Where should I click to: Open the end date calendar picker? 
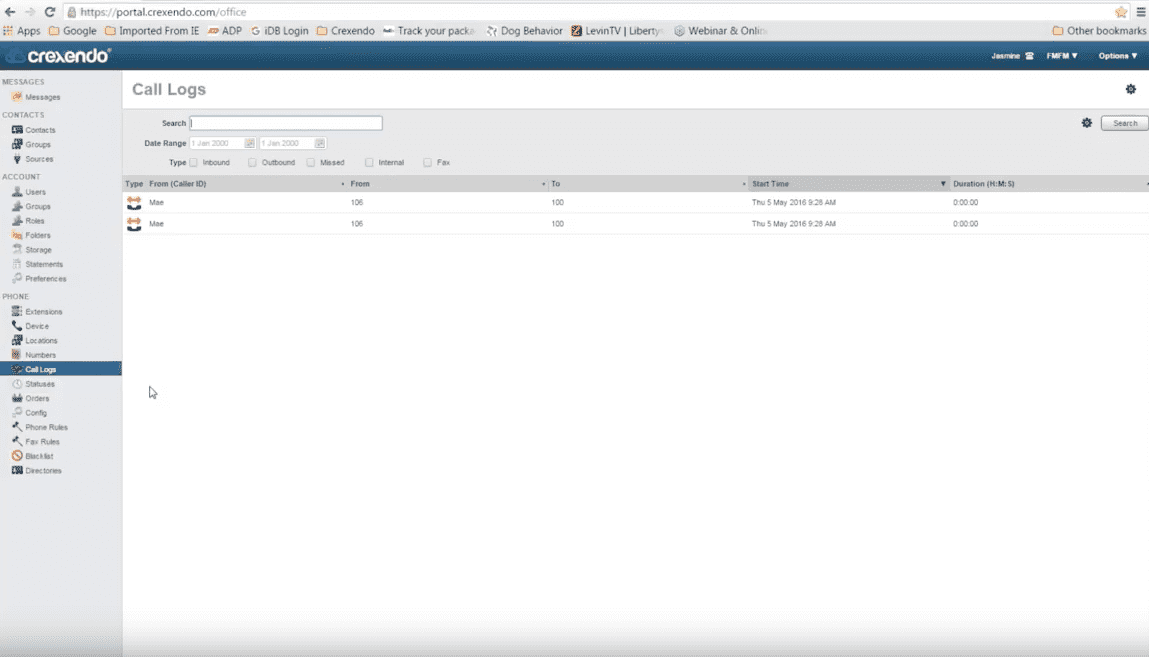319,143
